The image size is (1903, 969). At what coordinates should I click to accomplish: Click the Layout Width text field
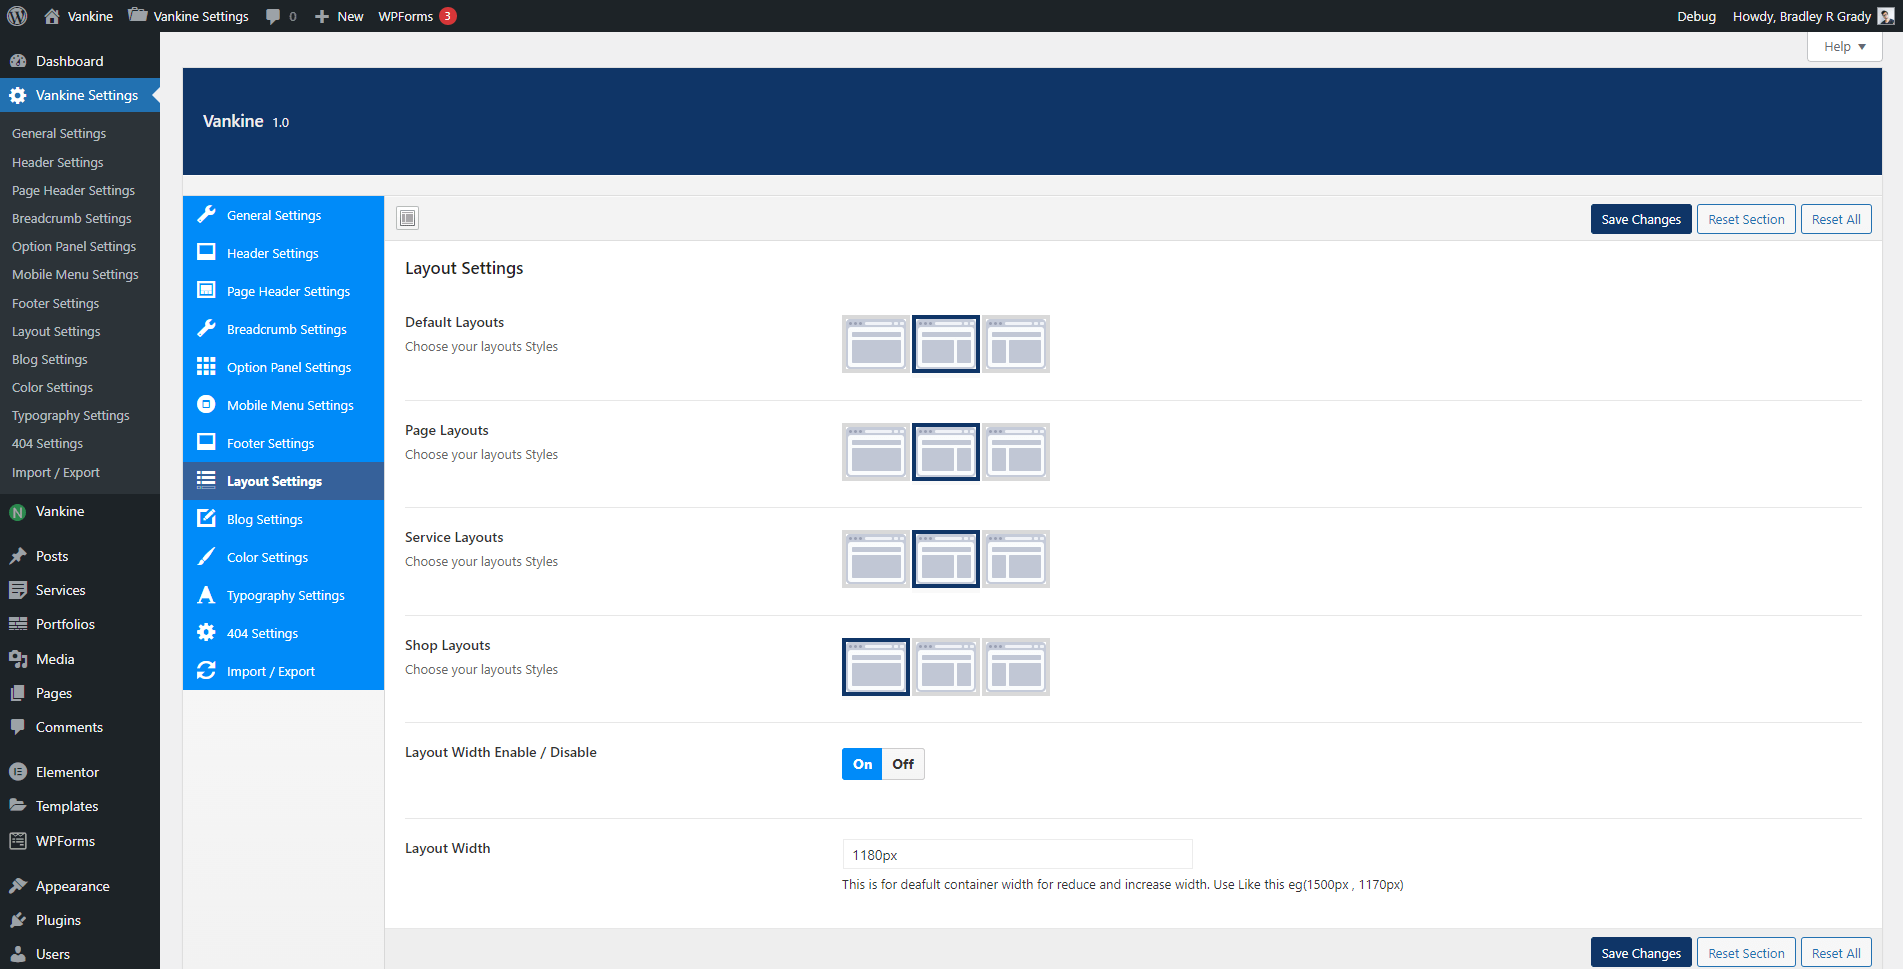(1017, 855)
